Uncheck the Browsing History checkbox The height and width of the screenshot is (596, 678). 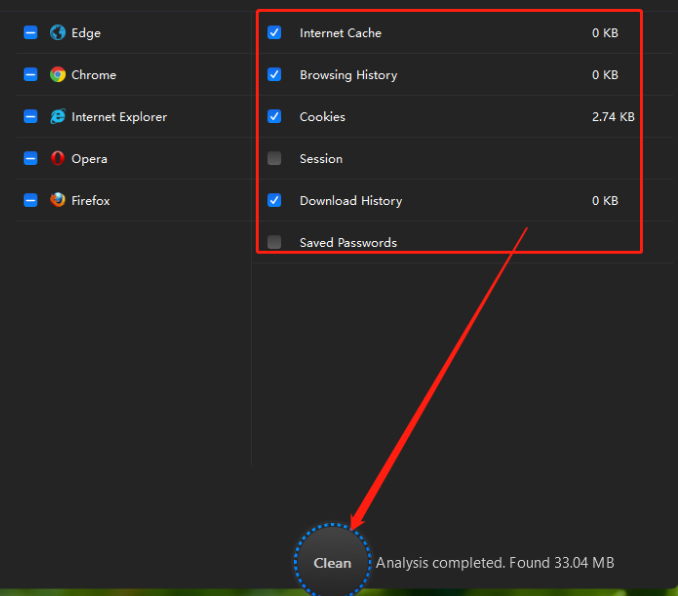[274, 74]
